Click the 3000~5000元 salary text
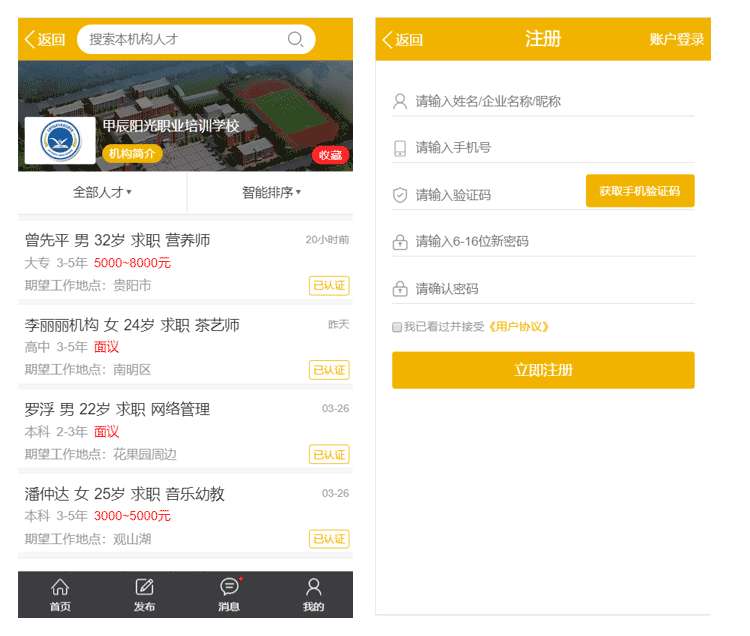Viewport: 750px width, 636px height. pos(132,516)
